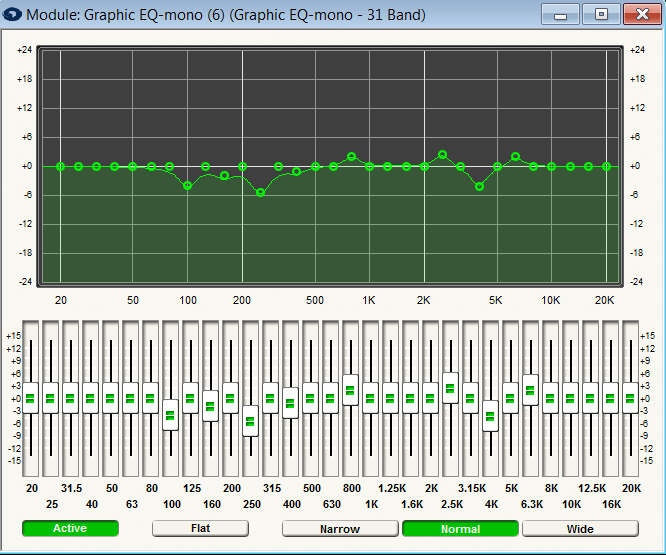Click the 40 Hz fader handle
The height and width of the screenshot is (555, 666).
(90, 398)
